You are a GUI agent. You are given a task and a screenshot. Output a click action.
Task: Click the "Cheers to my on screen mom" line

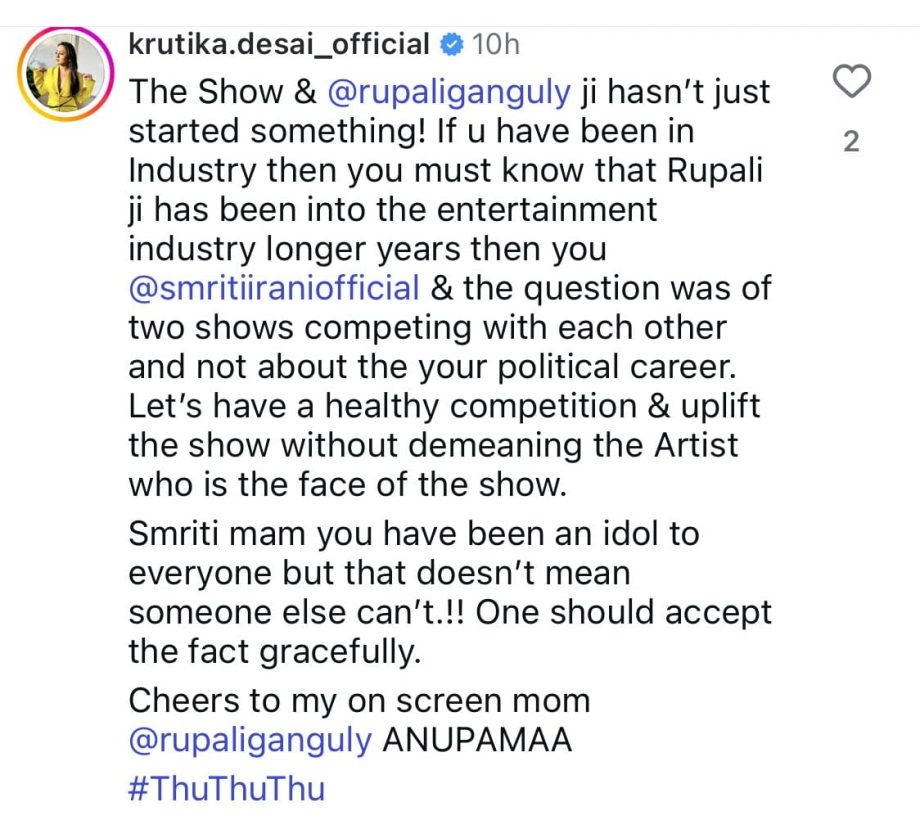pyautogui.click(x=359, y=700)
